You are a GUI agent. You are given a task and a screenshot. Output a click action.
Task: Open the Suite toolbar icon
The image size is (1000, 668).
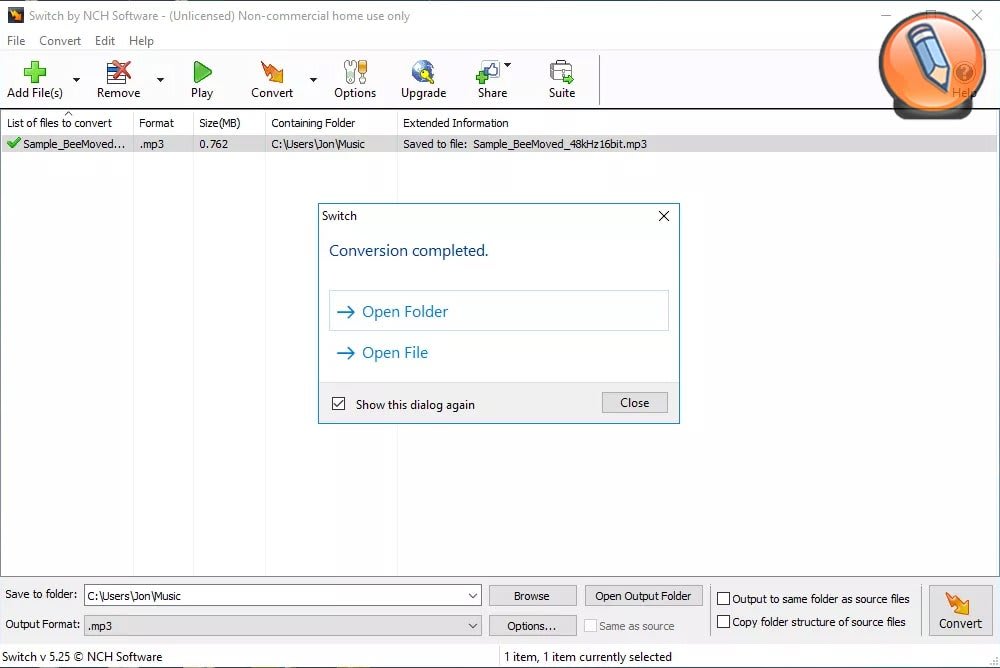tap(562, 72)
